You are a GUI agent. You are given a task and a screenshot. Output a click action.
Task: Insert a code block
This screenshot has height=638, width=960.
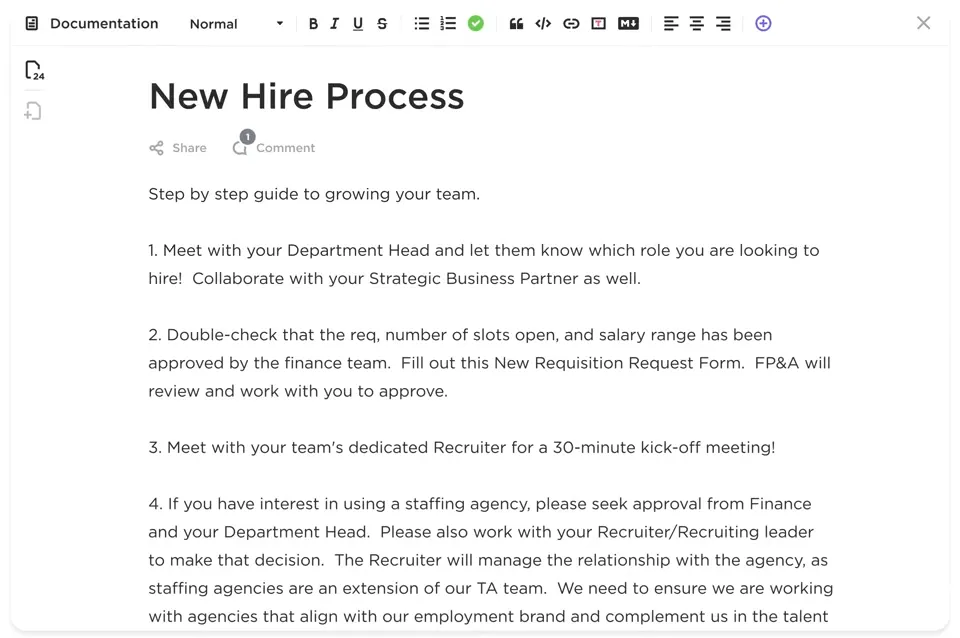point(543,24)
